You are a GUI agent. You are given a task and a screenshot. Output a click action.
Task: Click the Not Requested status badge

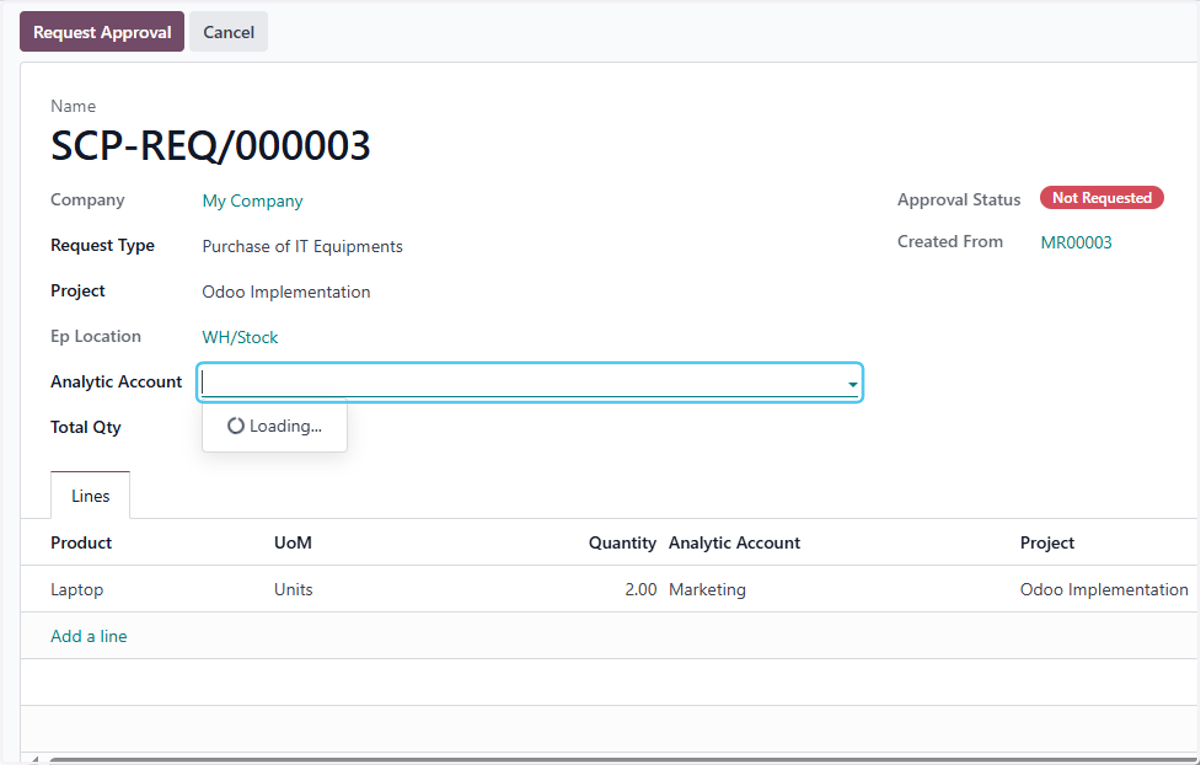coord(1102,198)
